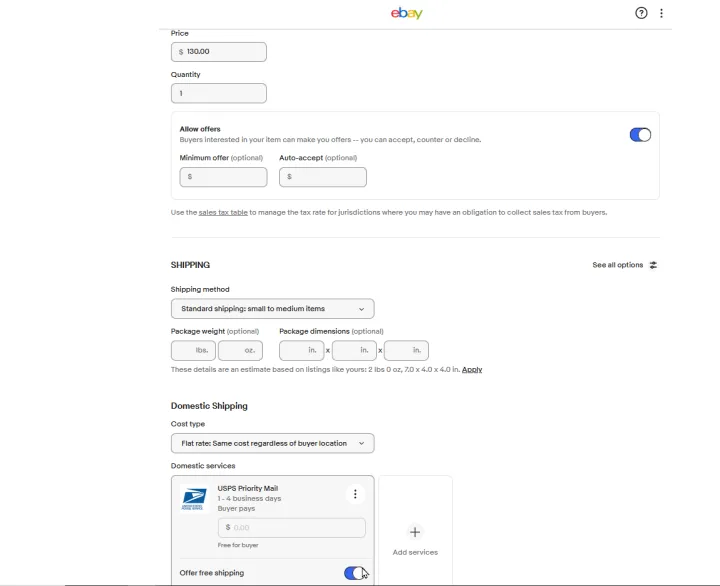Click the eBay logo
The height and width of the screenshot is (586, 720).
point(406,13)
